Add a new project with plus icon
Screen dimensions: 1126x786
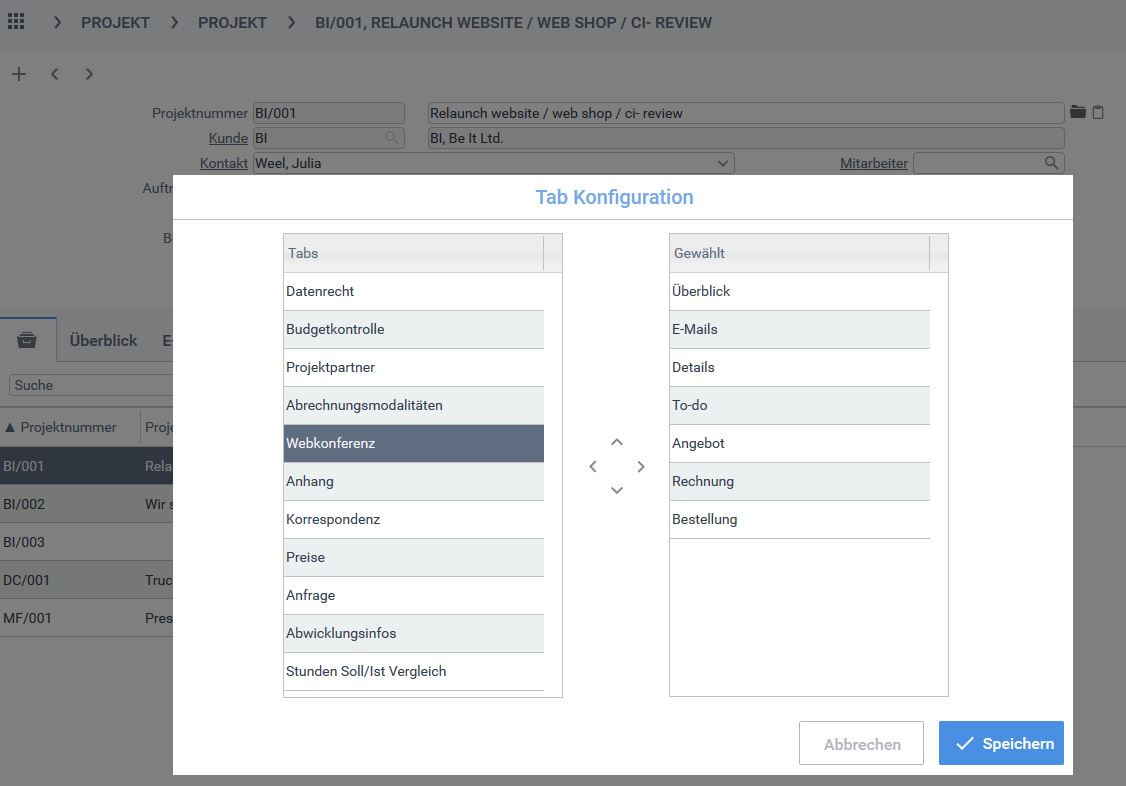click(x=19, y=74)
